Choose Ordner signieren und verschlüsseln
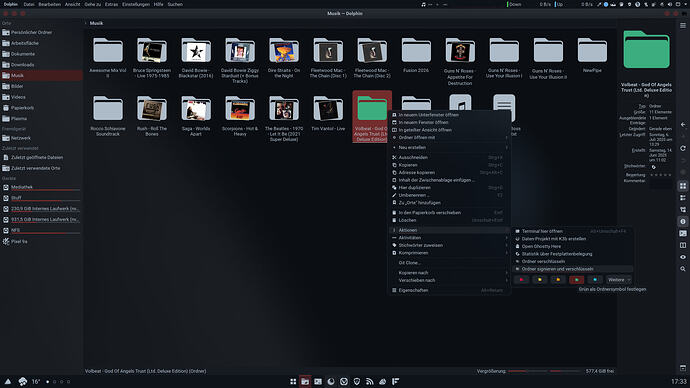 [572, 269]
